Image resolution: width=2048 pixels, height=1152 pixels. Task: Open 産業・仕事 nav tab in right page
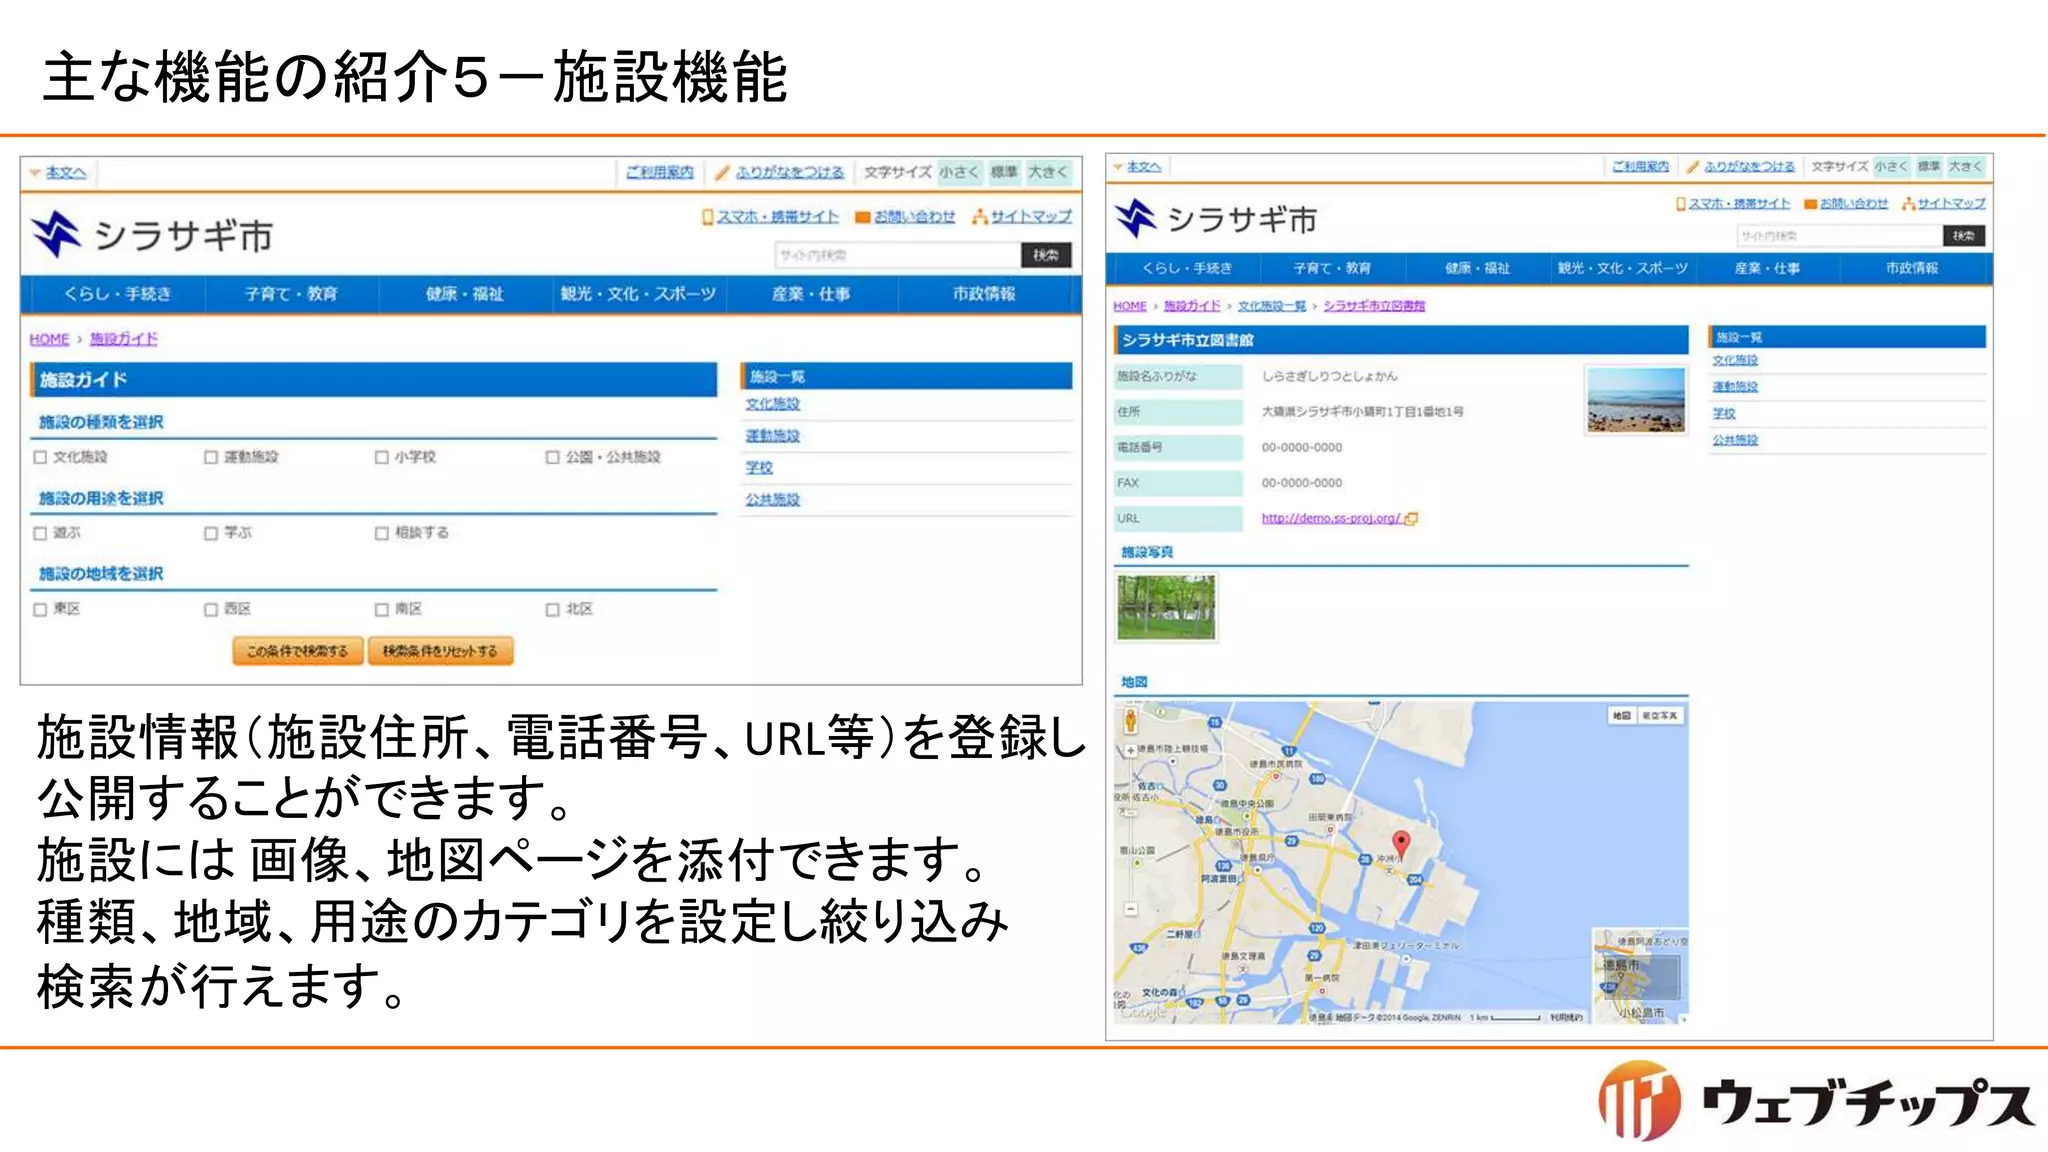point(1767,268)
